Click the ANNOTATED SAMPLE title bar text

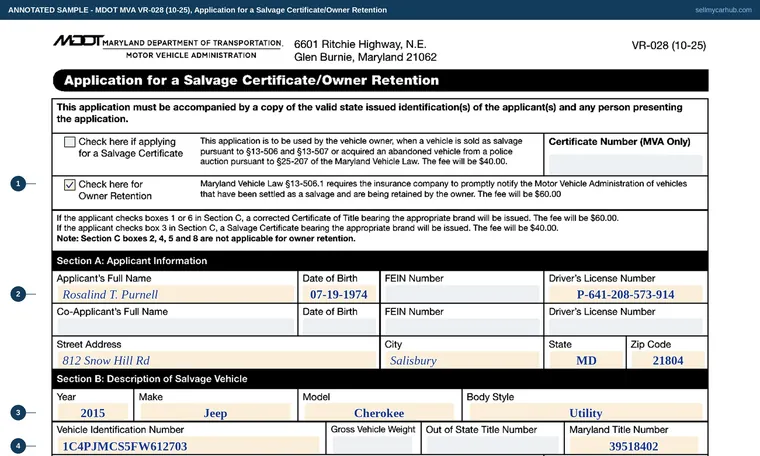197,10
